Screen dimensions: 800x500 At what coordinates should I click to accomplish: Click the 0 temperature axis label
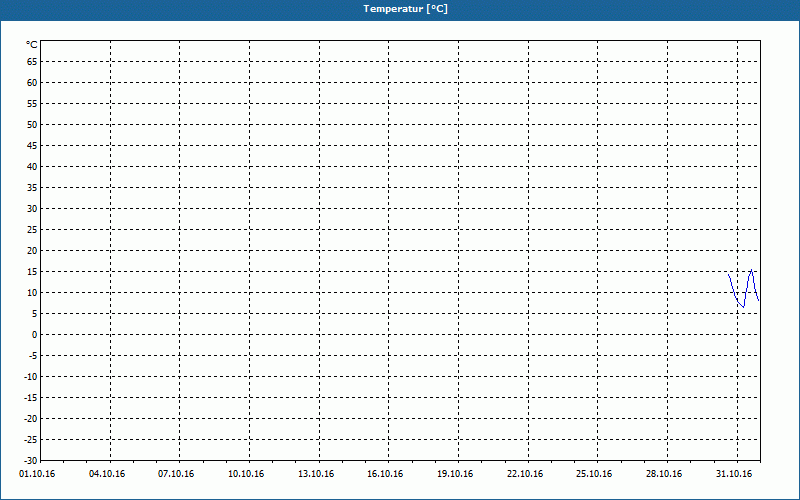(x=35, y=335)
